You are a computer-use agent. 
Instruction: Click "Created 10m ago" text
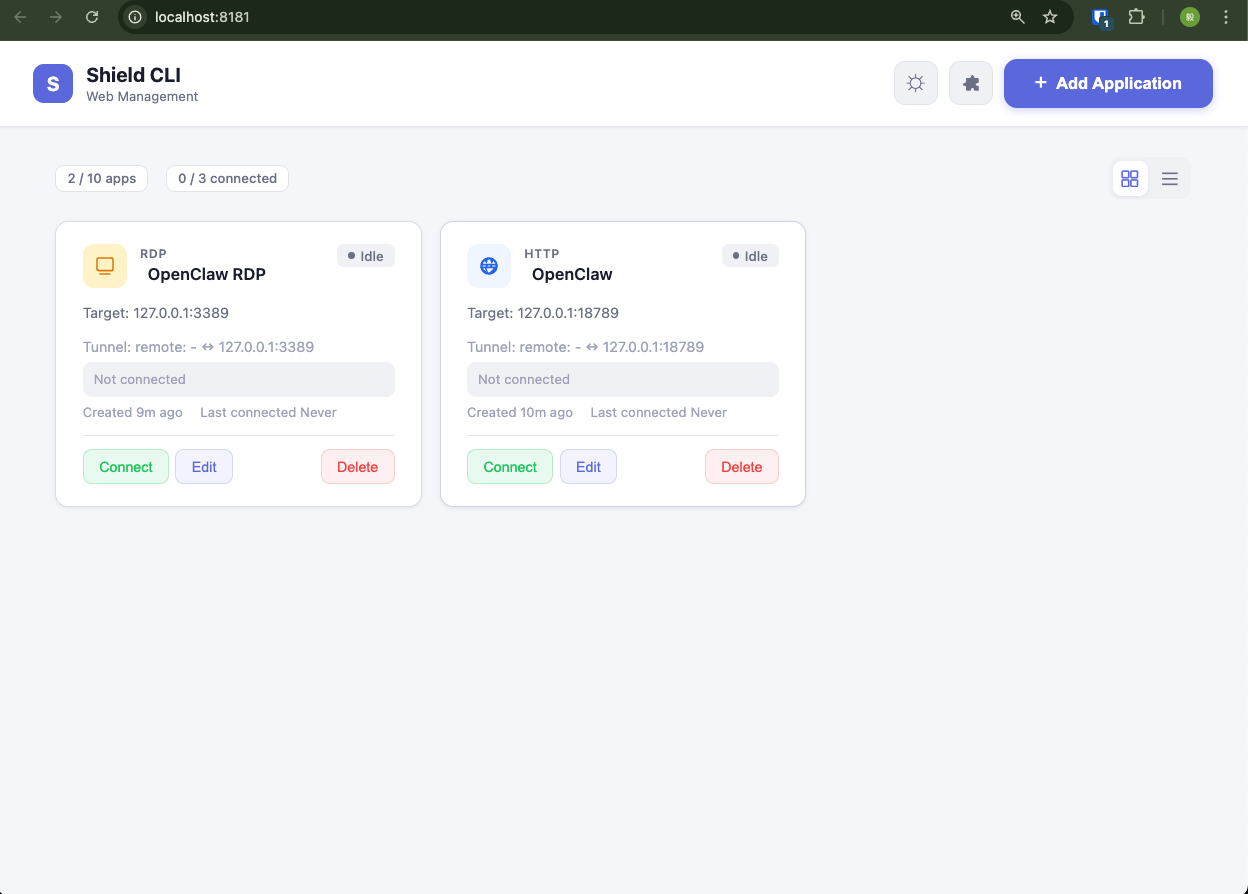coord(520,412)
